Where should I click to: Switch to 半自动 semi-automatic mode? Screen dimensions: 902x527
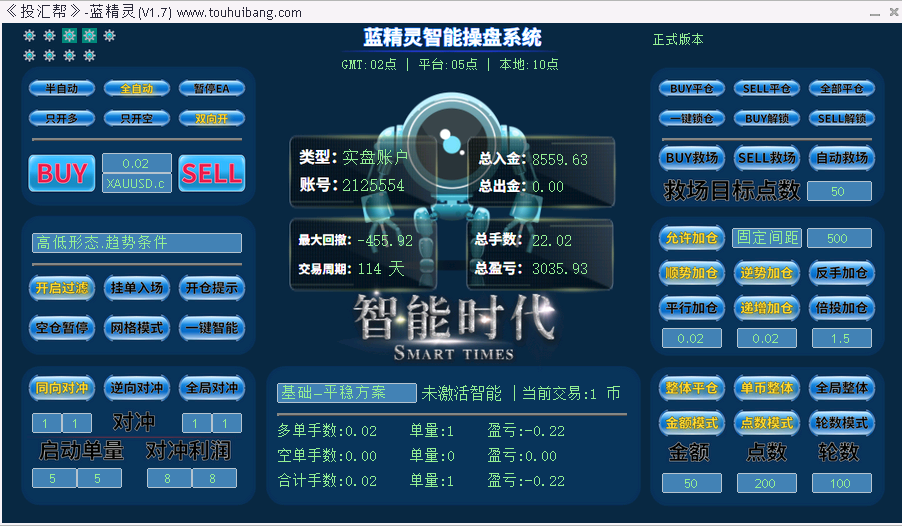62,89
